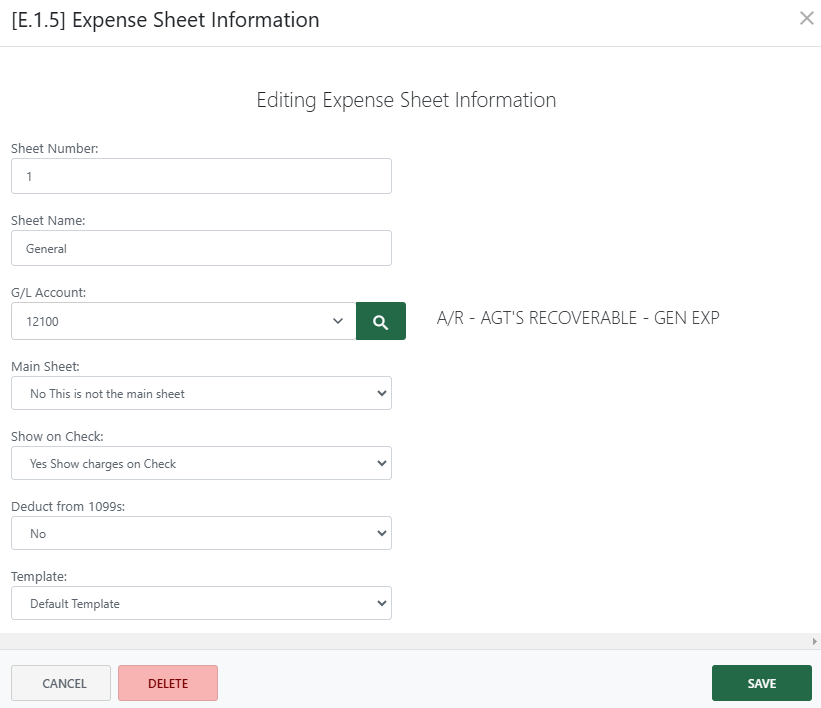Expand the Main Sheet dropdown

pyautogui.click(x=201, y=393)
